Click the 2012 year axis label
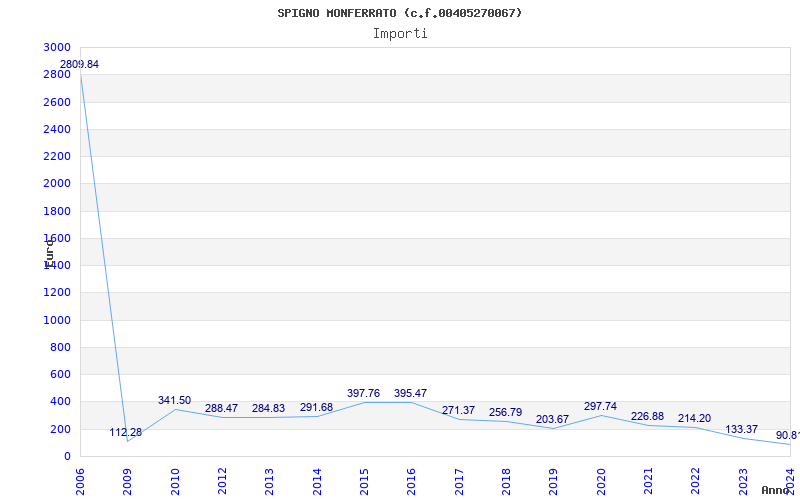This screenshot has height=500, width=800. click(222, 481)
